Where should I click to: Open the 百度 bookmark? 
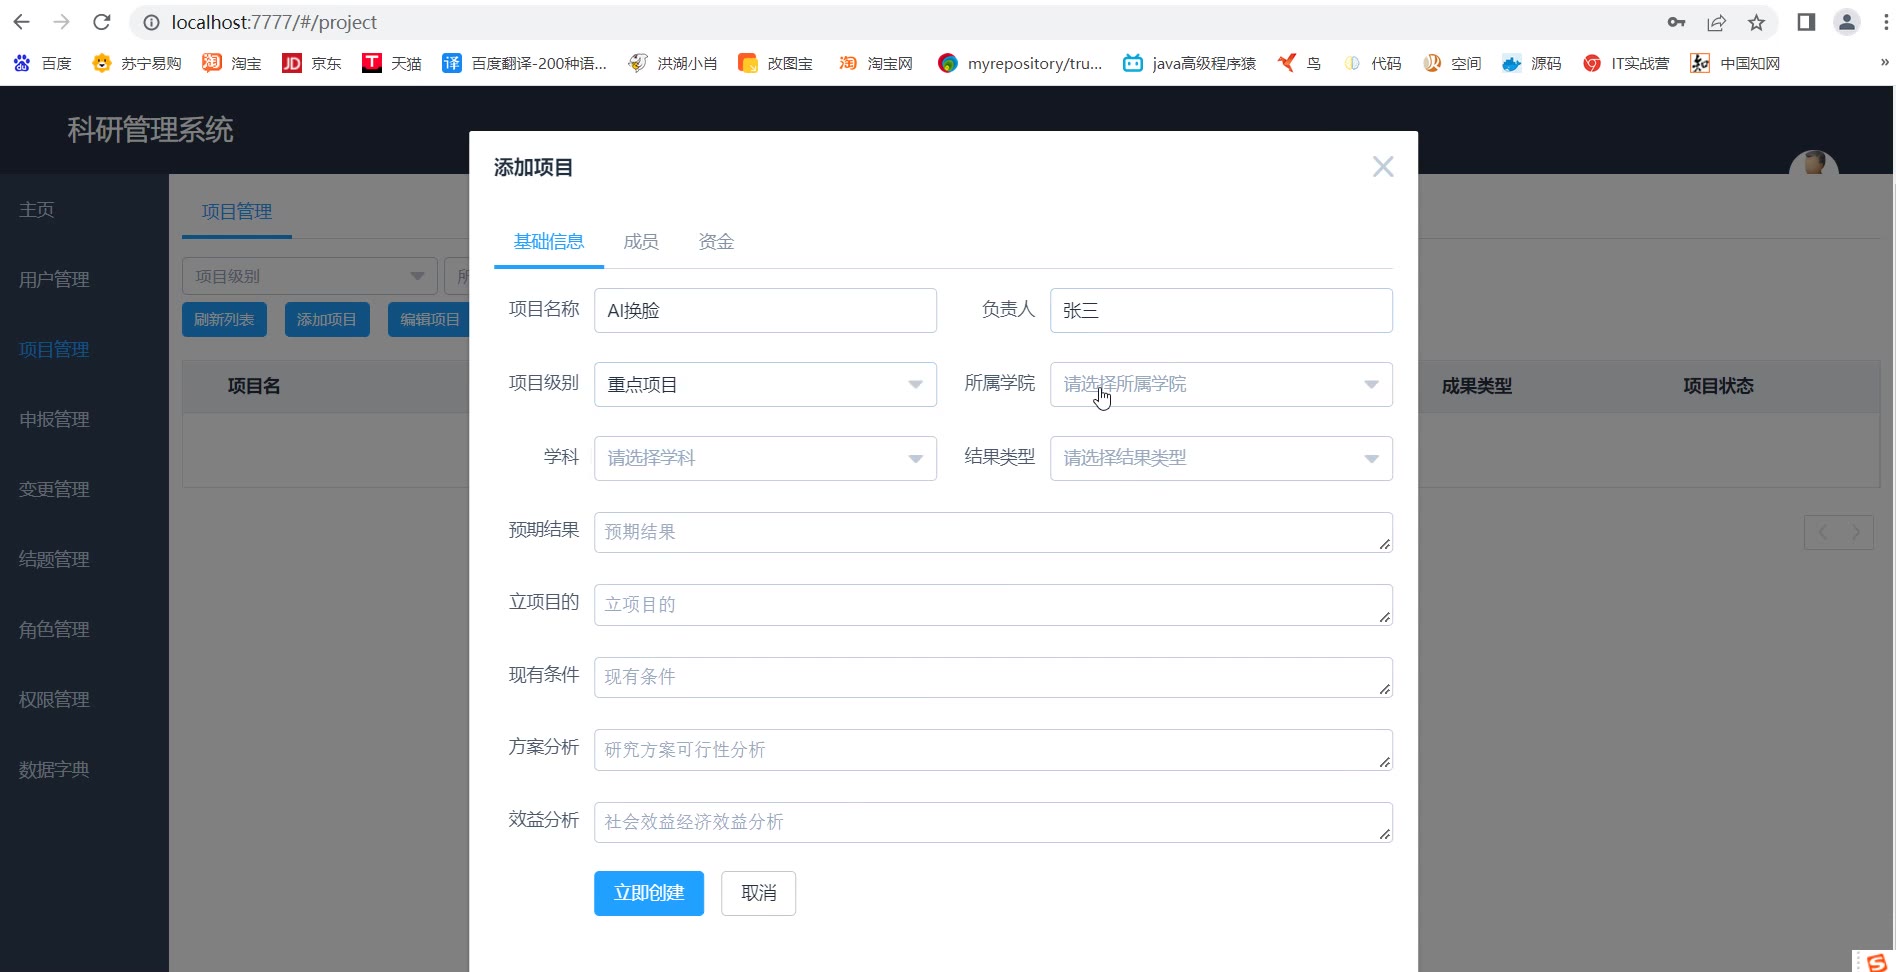click(x=43, y=63)
